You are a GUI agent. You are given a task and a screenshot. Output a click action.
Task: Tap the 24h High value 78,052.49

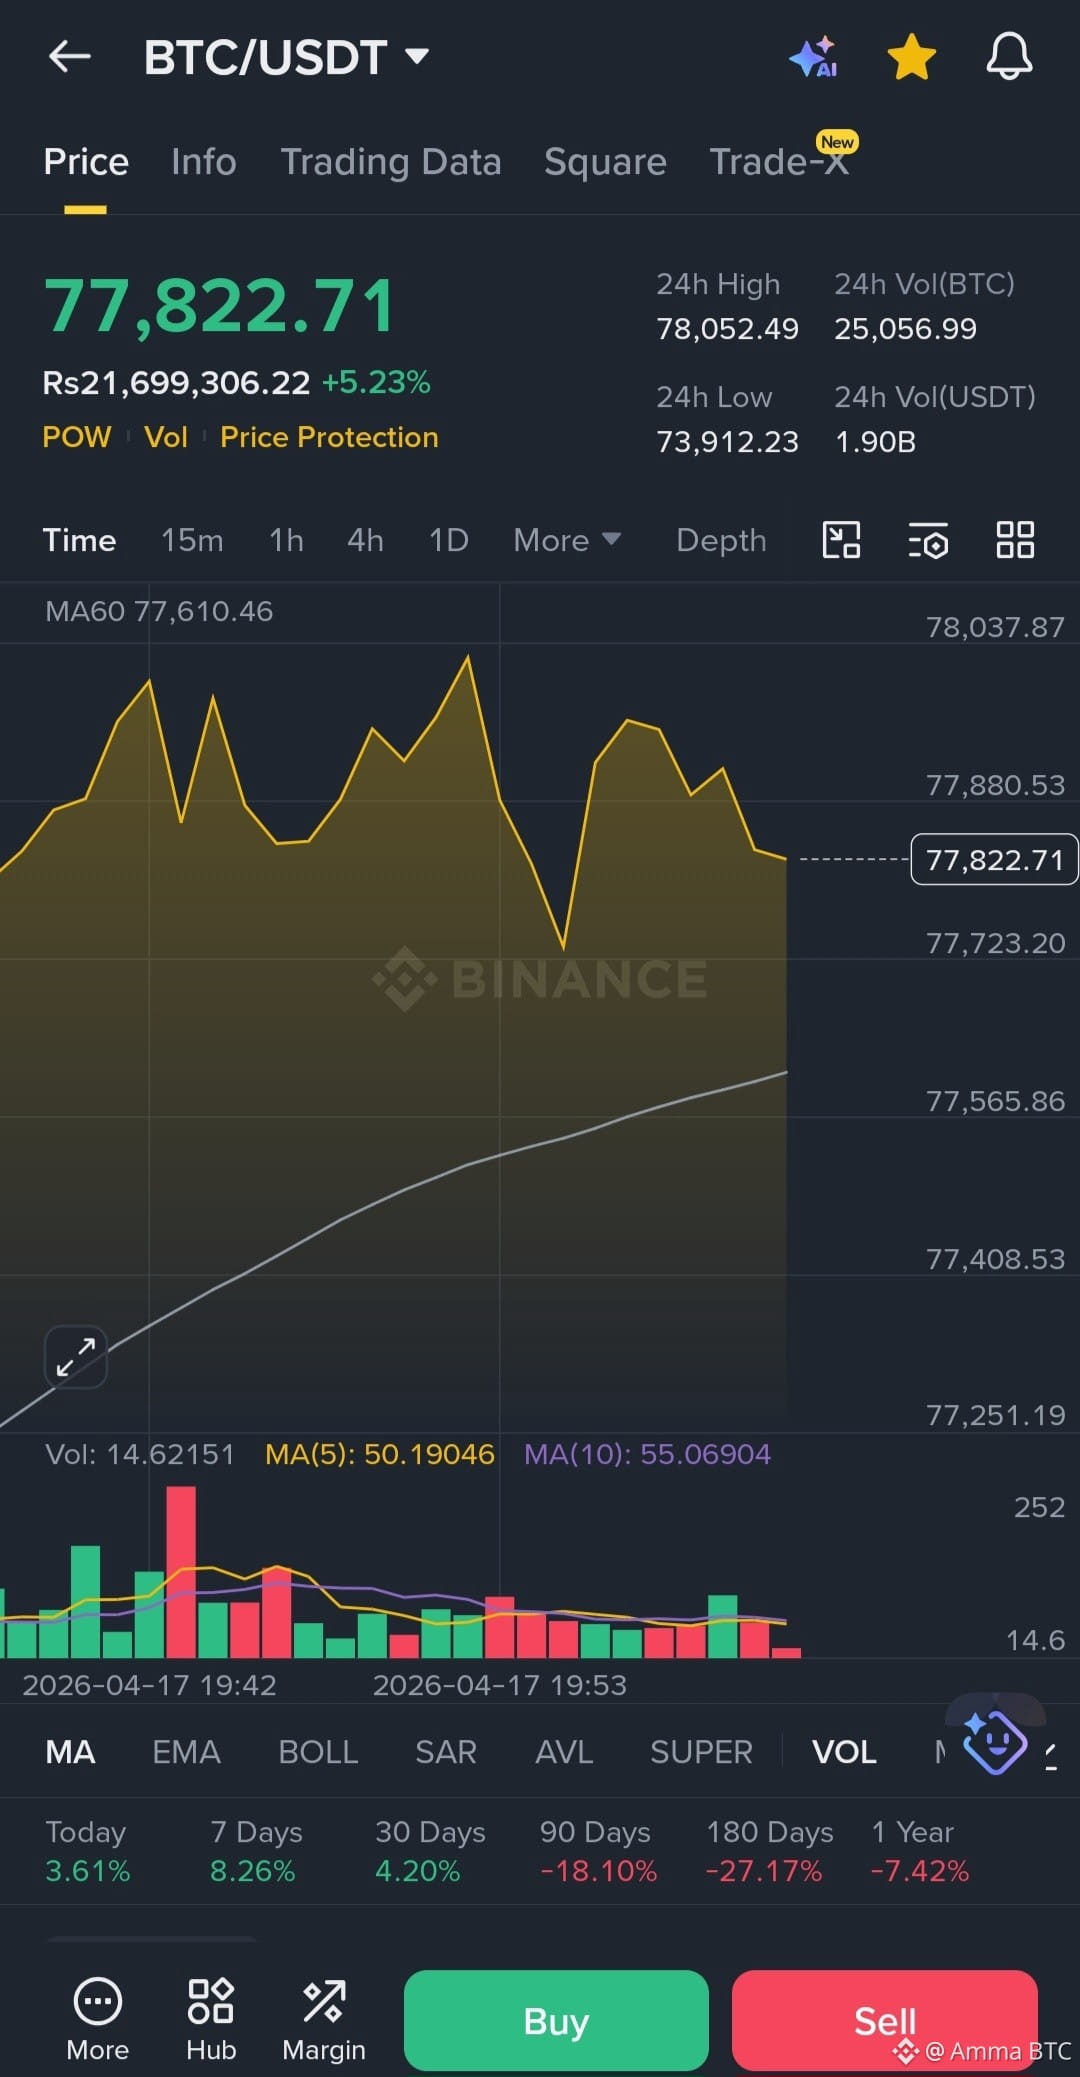click(x=728, y=329)
